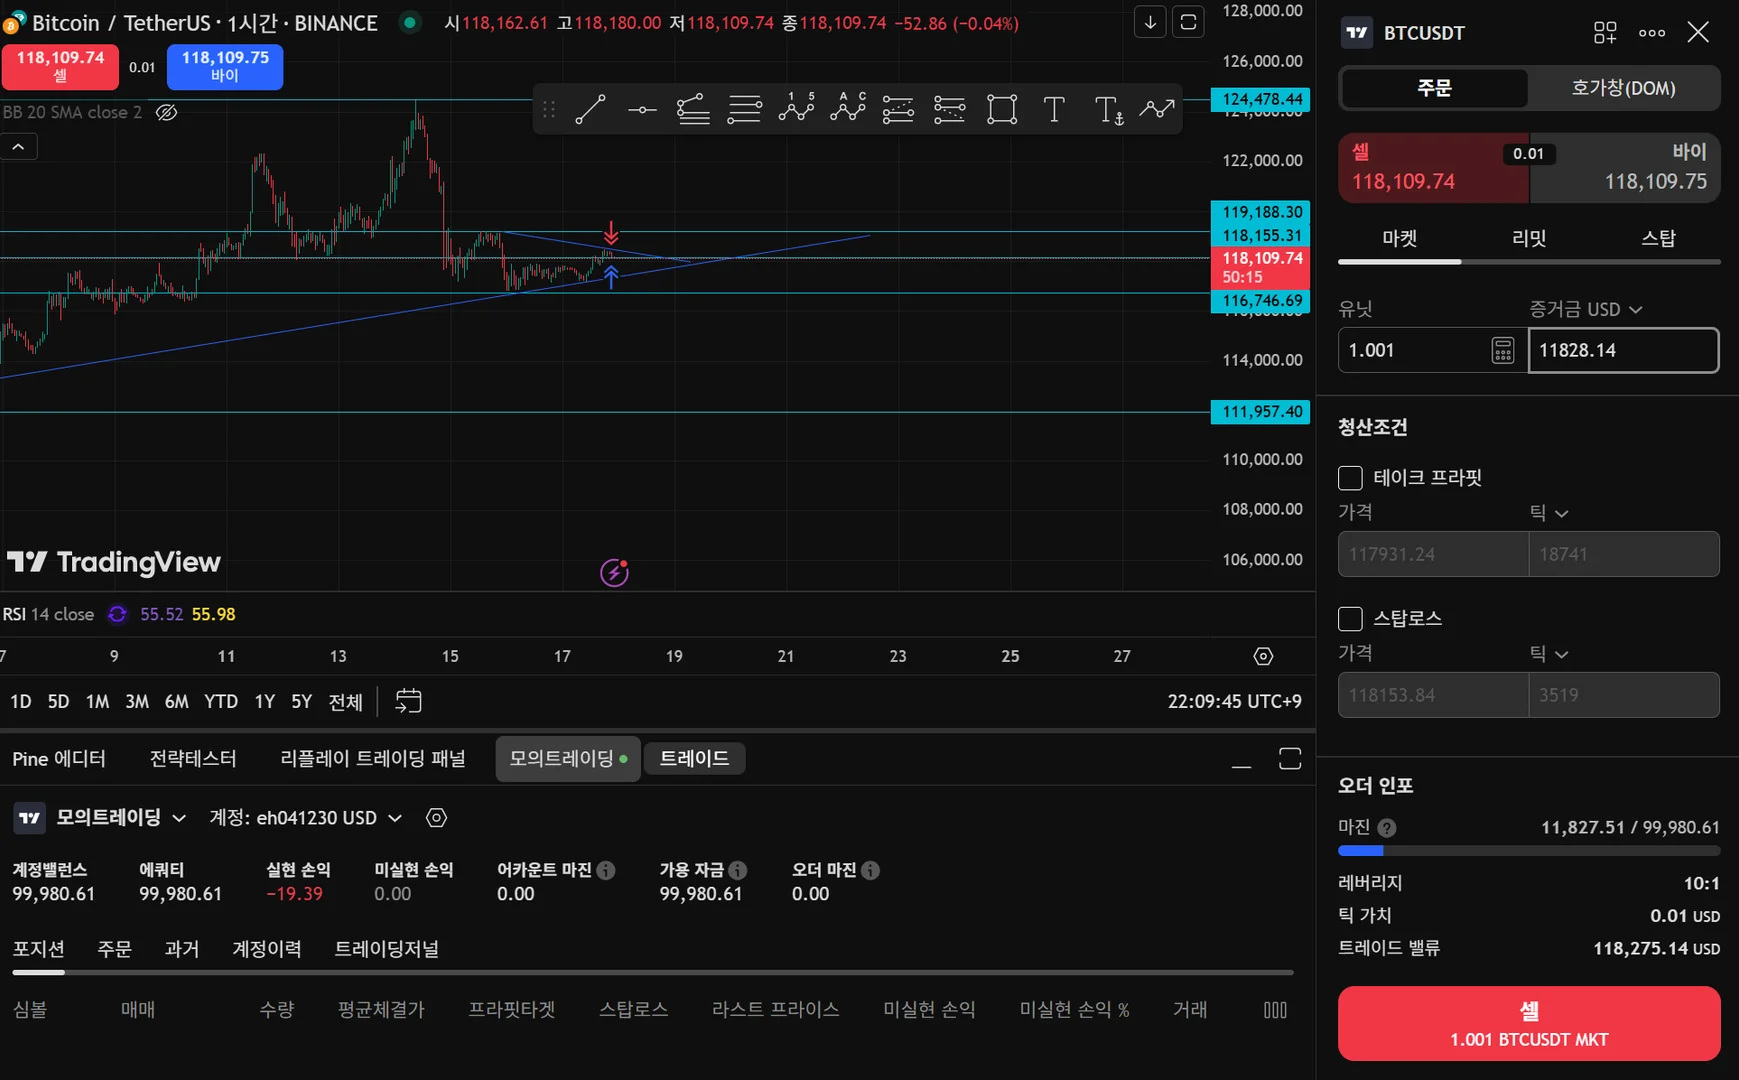Set chart range to YTD
Viewport: 1739px width, 1080px height.
[x=221, y=702]
